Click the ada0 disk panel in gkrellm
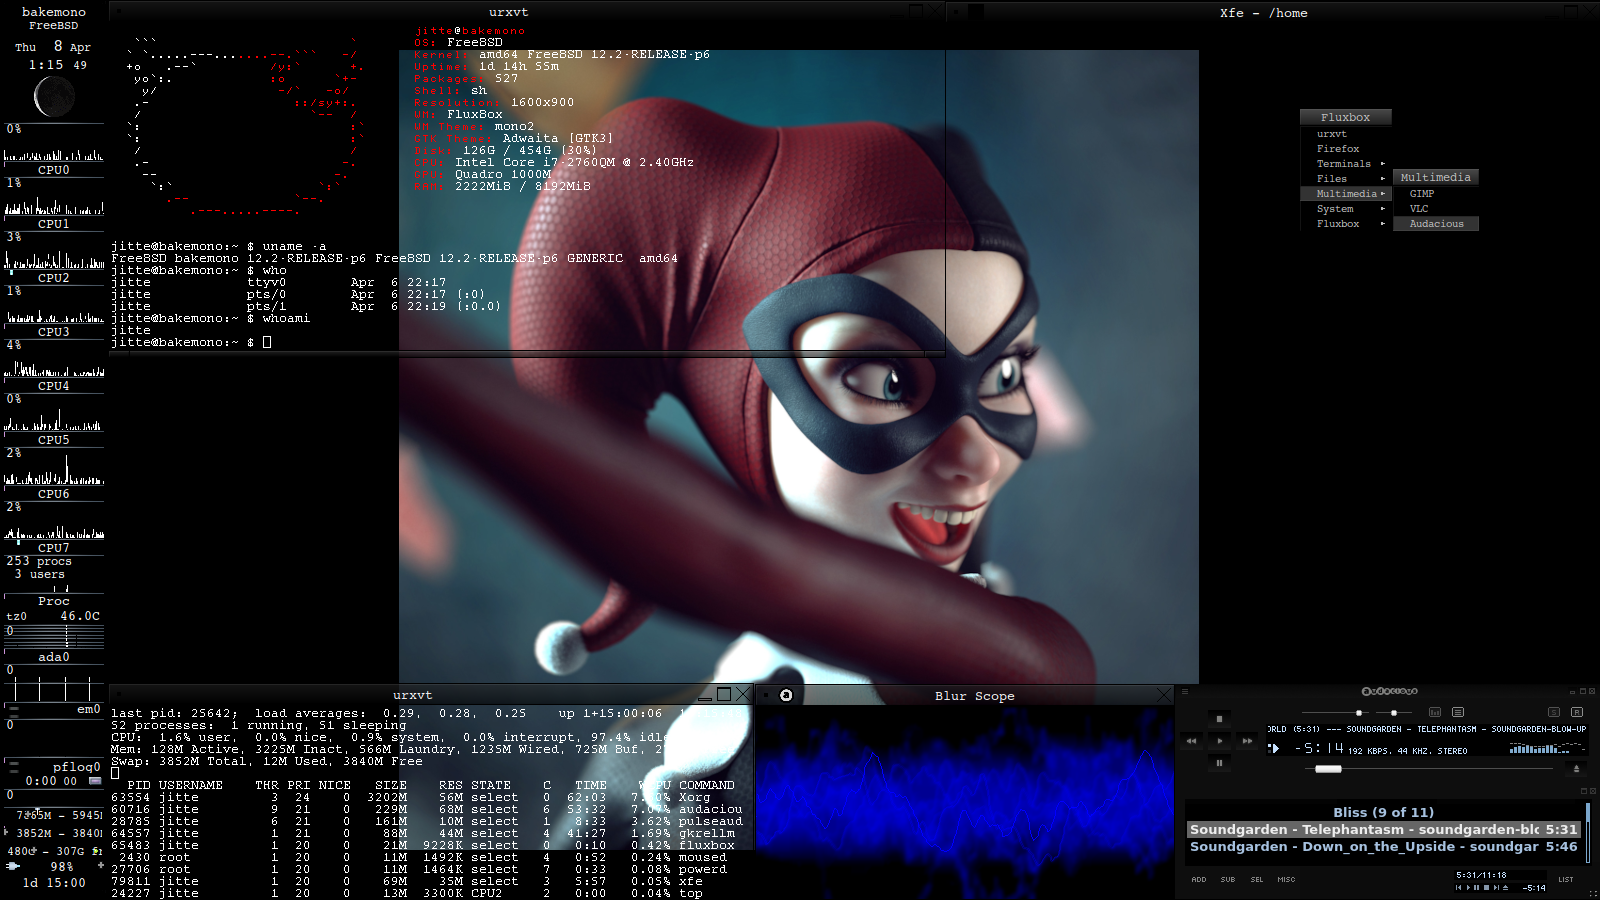Viewport: 1600px width, 900px height. coord(54,657)
